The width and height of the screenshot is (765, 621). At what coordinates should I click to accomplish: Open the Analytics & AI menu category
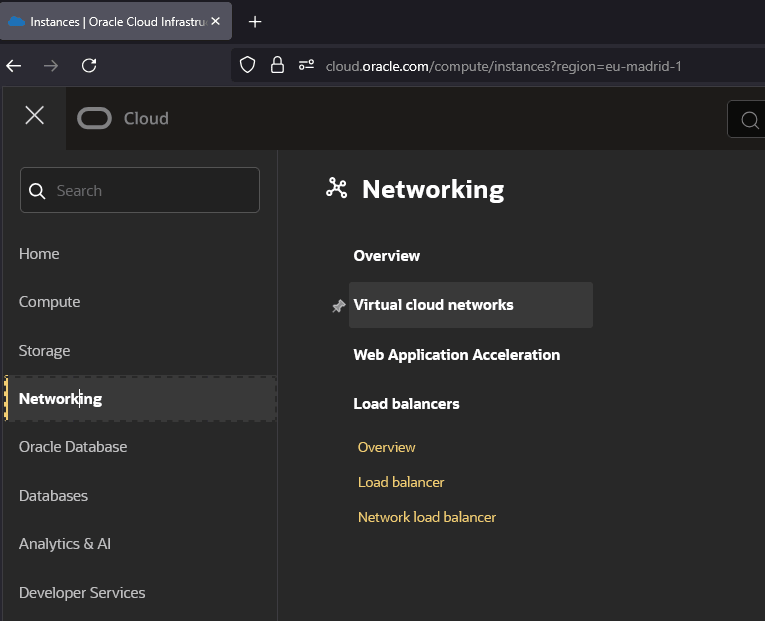64,544
